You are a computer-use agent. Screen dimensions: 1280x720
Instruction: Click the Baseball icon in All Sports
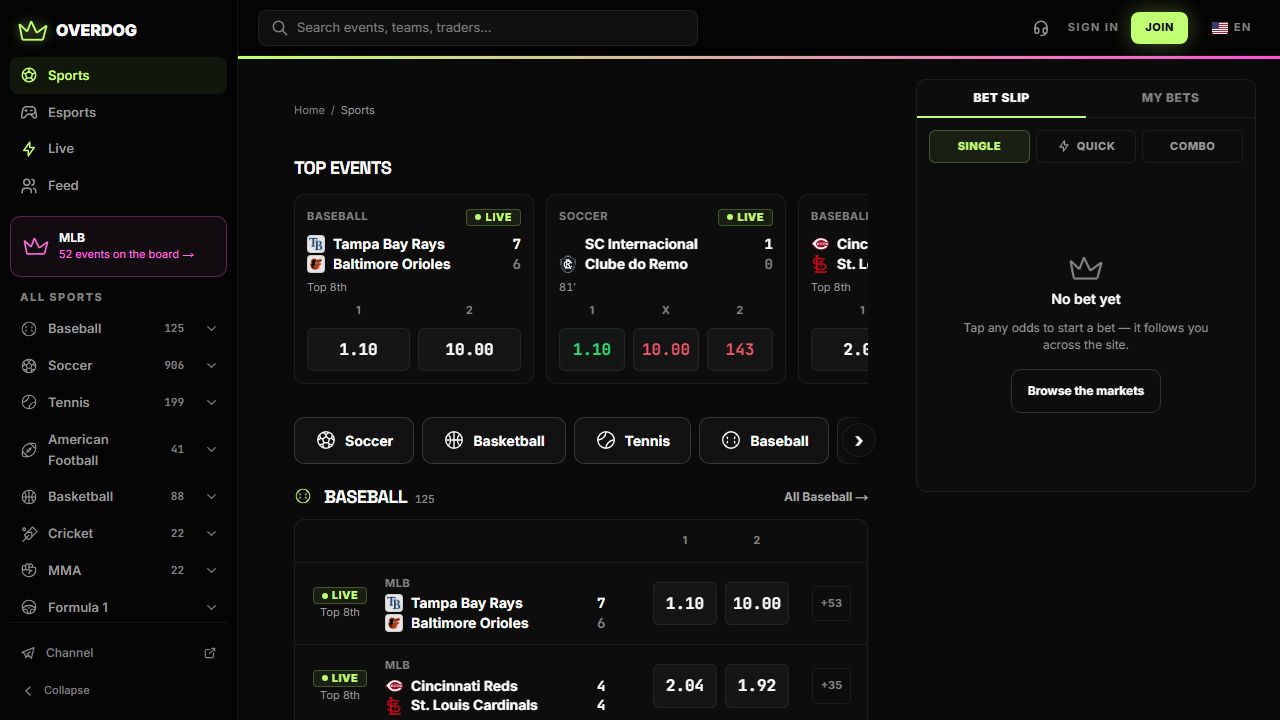tap(29, 328)
